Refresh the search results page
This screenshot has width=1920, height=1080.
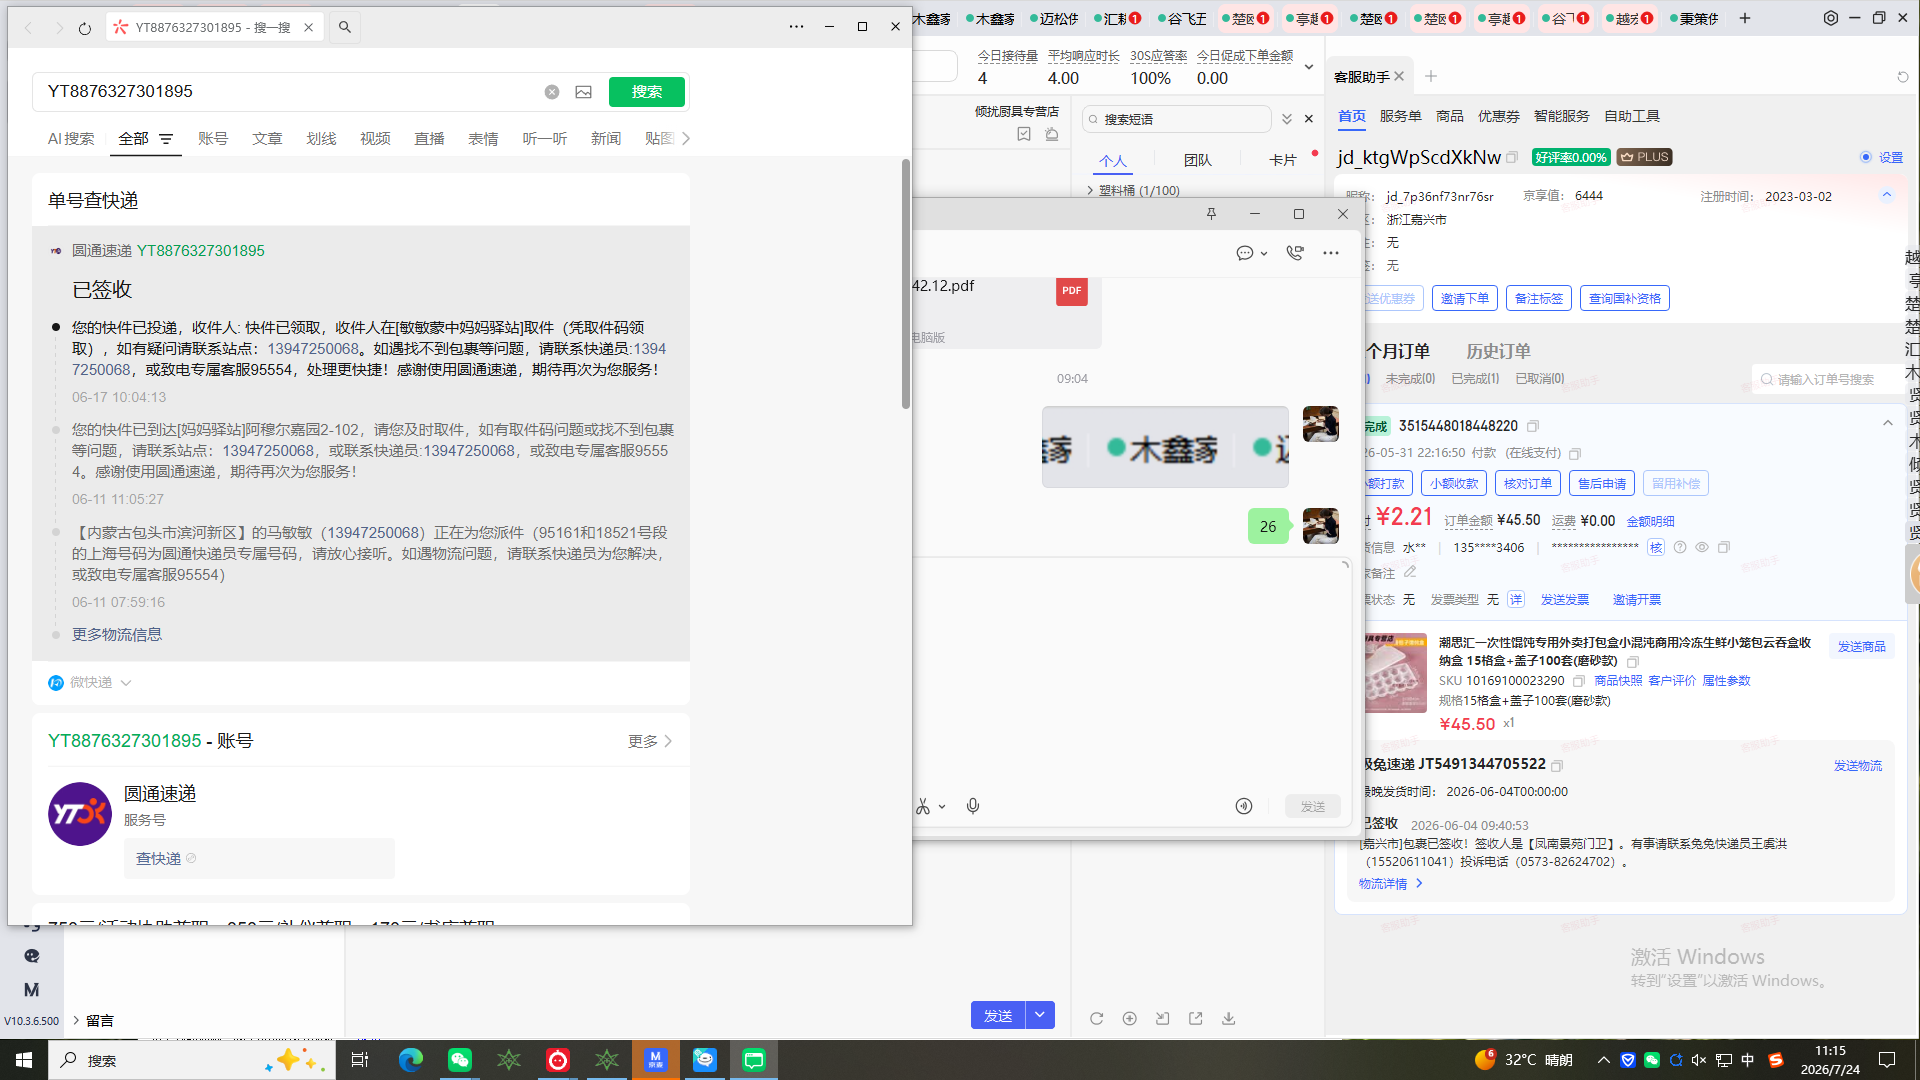tap(85, 28)
